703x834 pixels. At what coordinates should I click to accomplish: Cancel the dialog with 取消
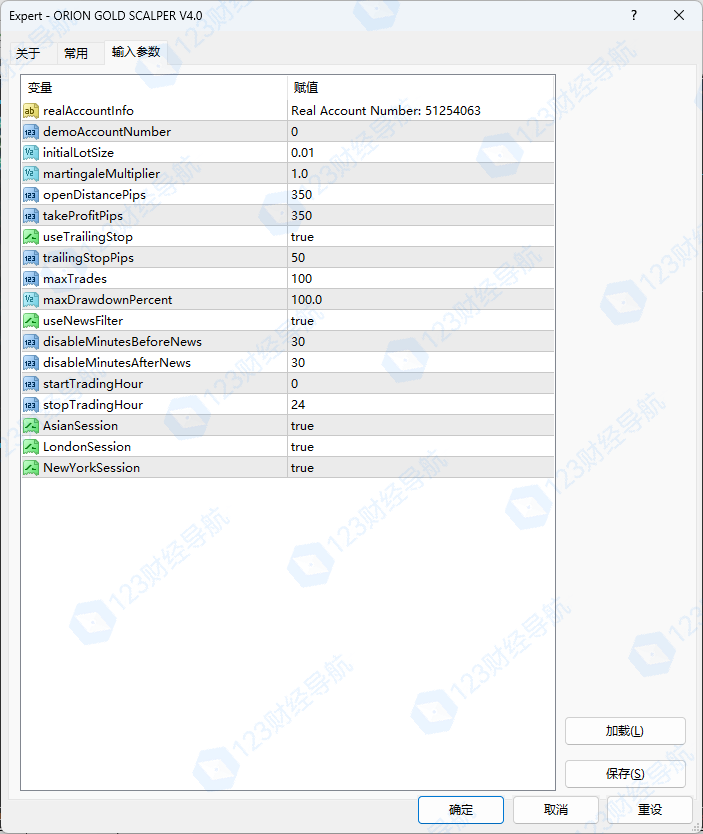click(556, 810)
